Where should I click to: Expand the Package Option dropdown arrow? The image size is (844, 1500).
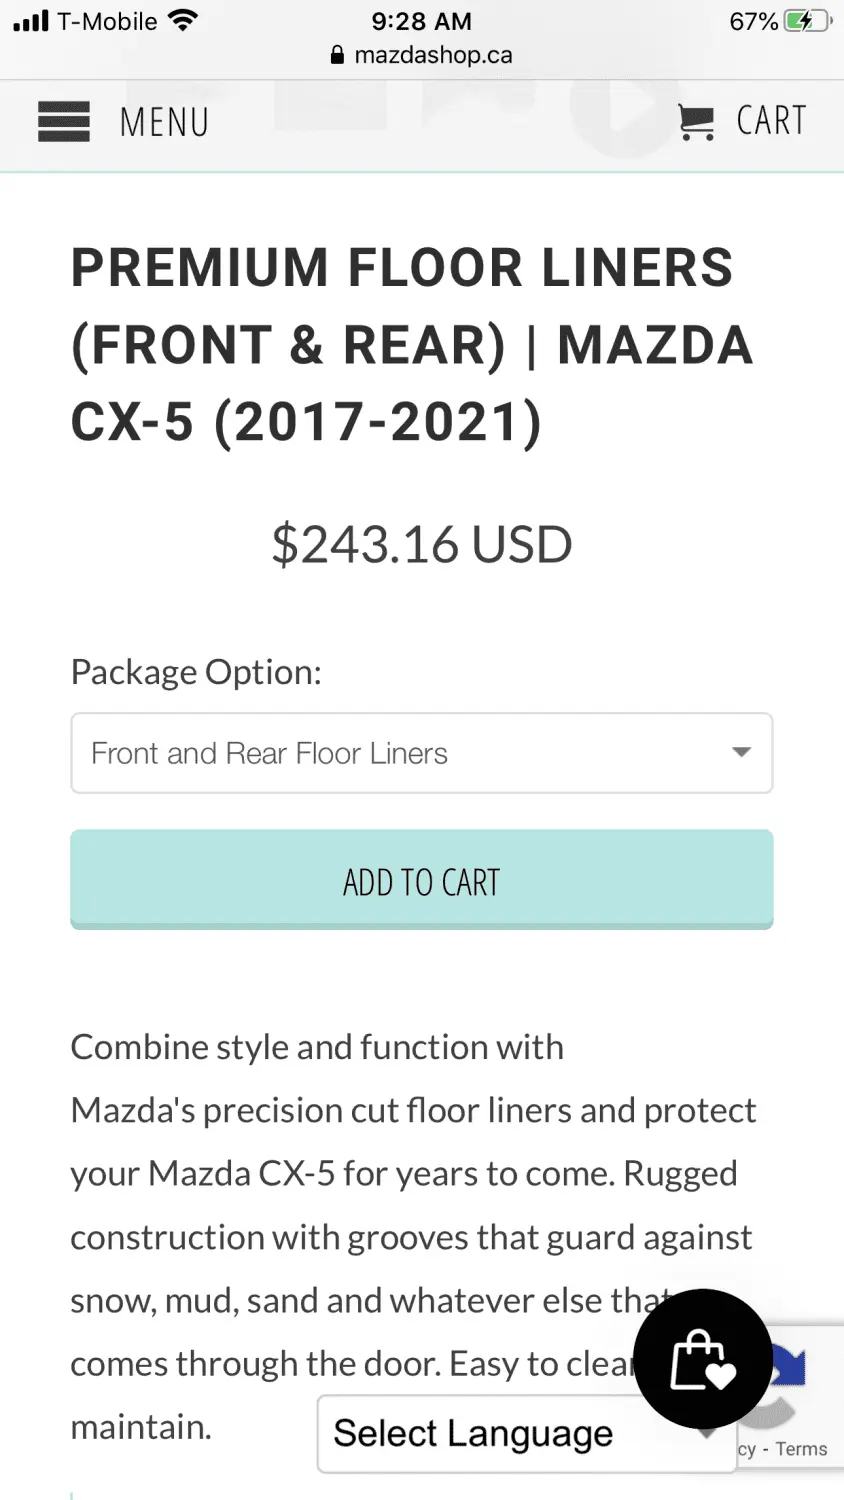pyautogui.click(x=741, y=752)
